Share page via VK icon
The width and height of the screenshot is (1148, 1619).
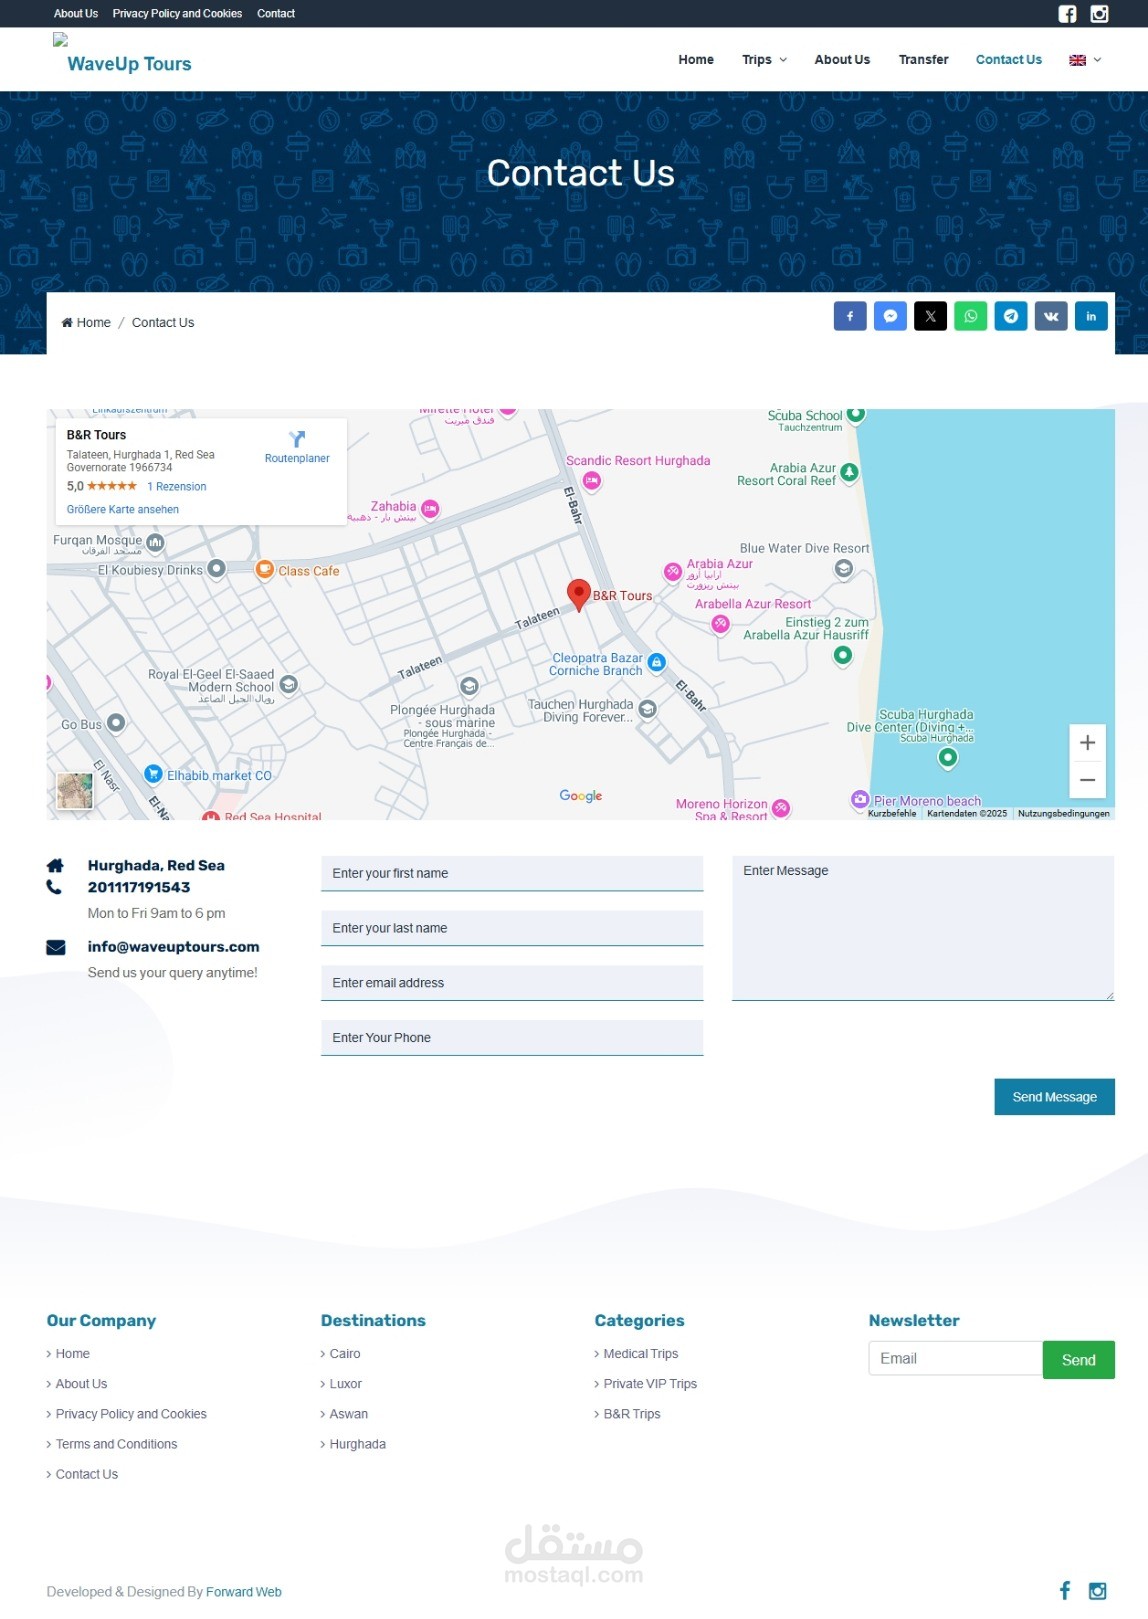1051,316
